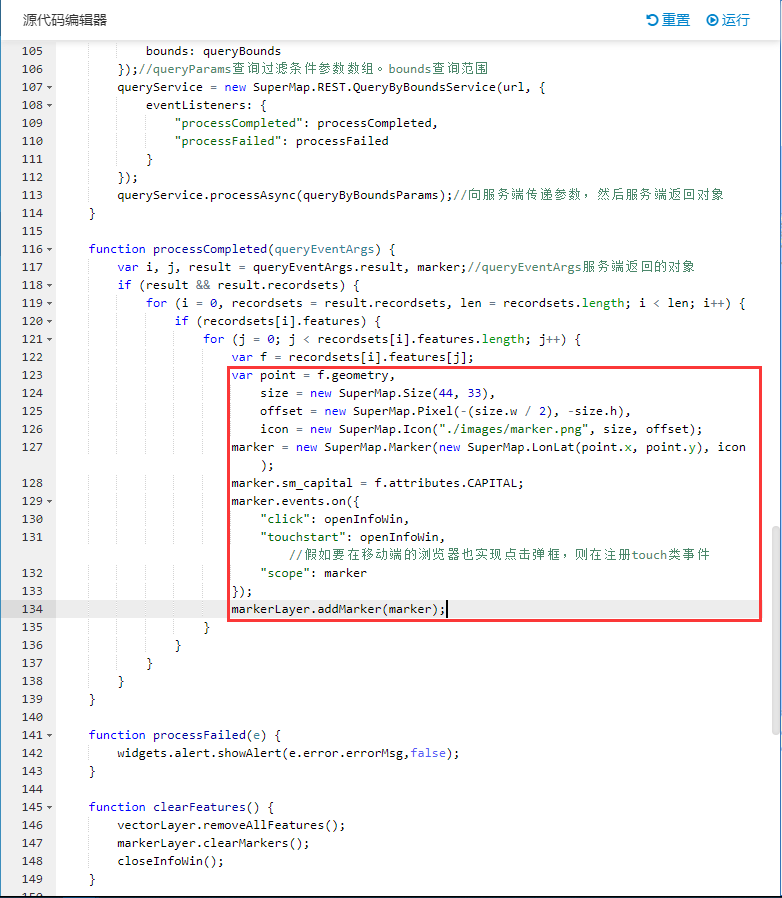Viewport: 782px width, 898px height.
Task: Click text "markerLayer.addMarker(marker);"
Action: coord(338,609)
